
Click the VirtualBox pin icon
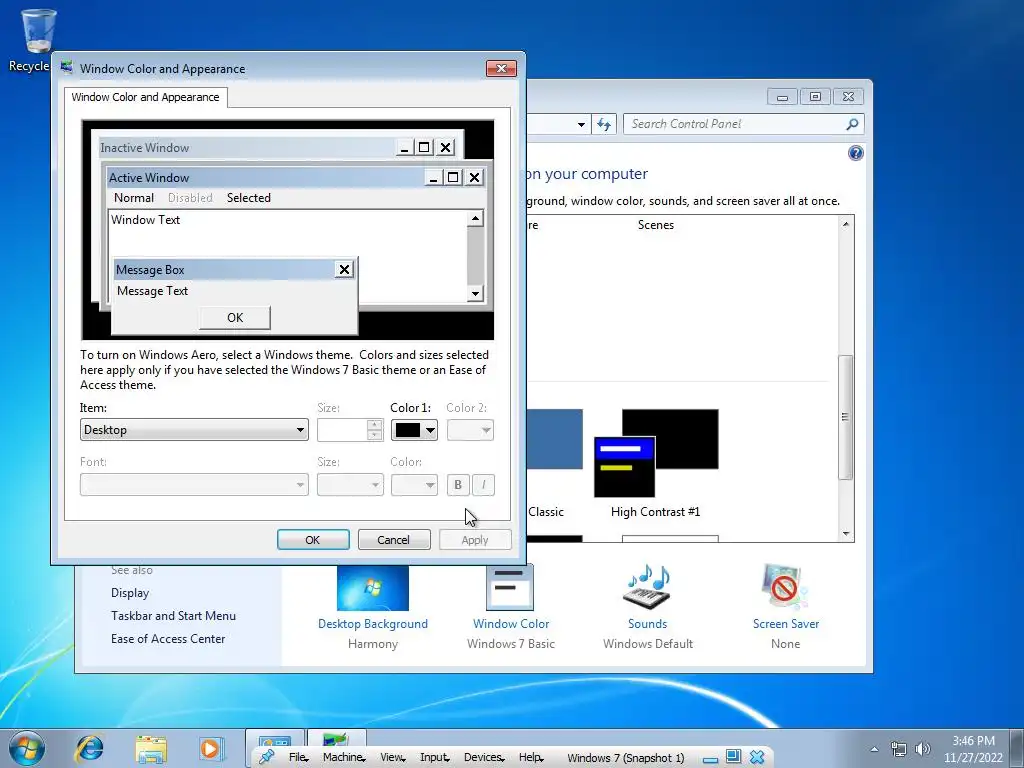click(266, 757)
